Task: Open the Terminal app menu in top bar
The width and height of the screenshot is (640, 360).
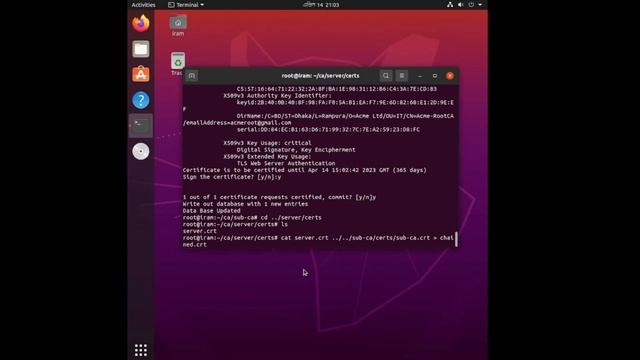Action: tap(186, 5)
